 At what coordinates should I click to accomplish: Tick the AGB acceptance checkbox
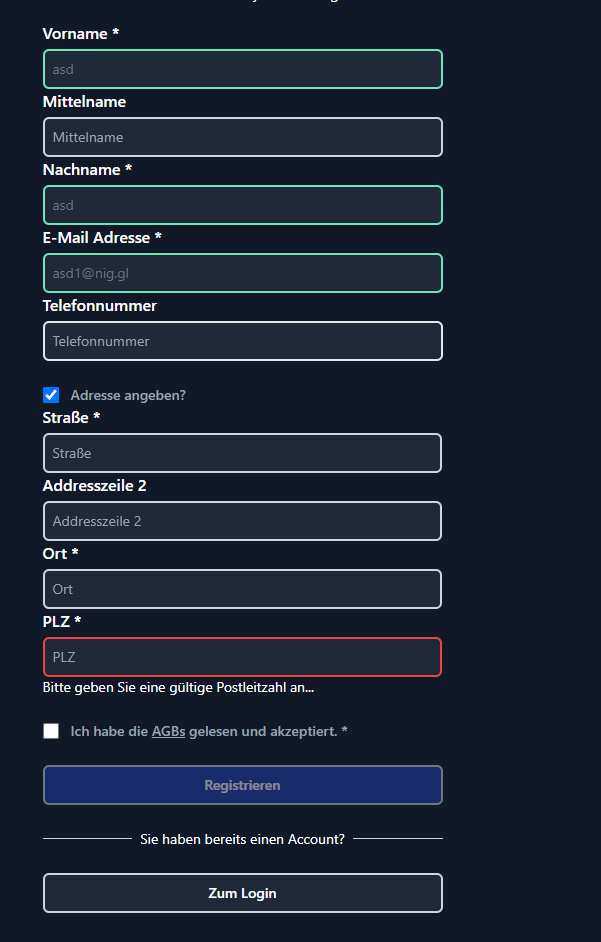coord(51,731)
